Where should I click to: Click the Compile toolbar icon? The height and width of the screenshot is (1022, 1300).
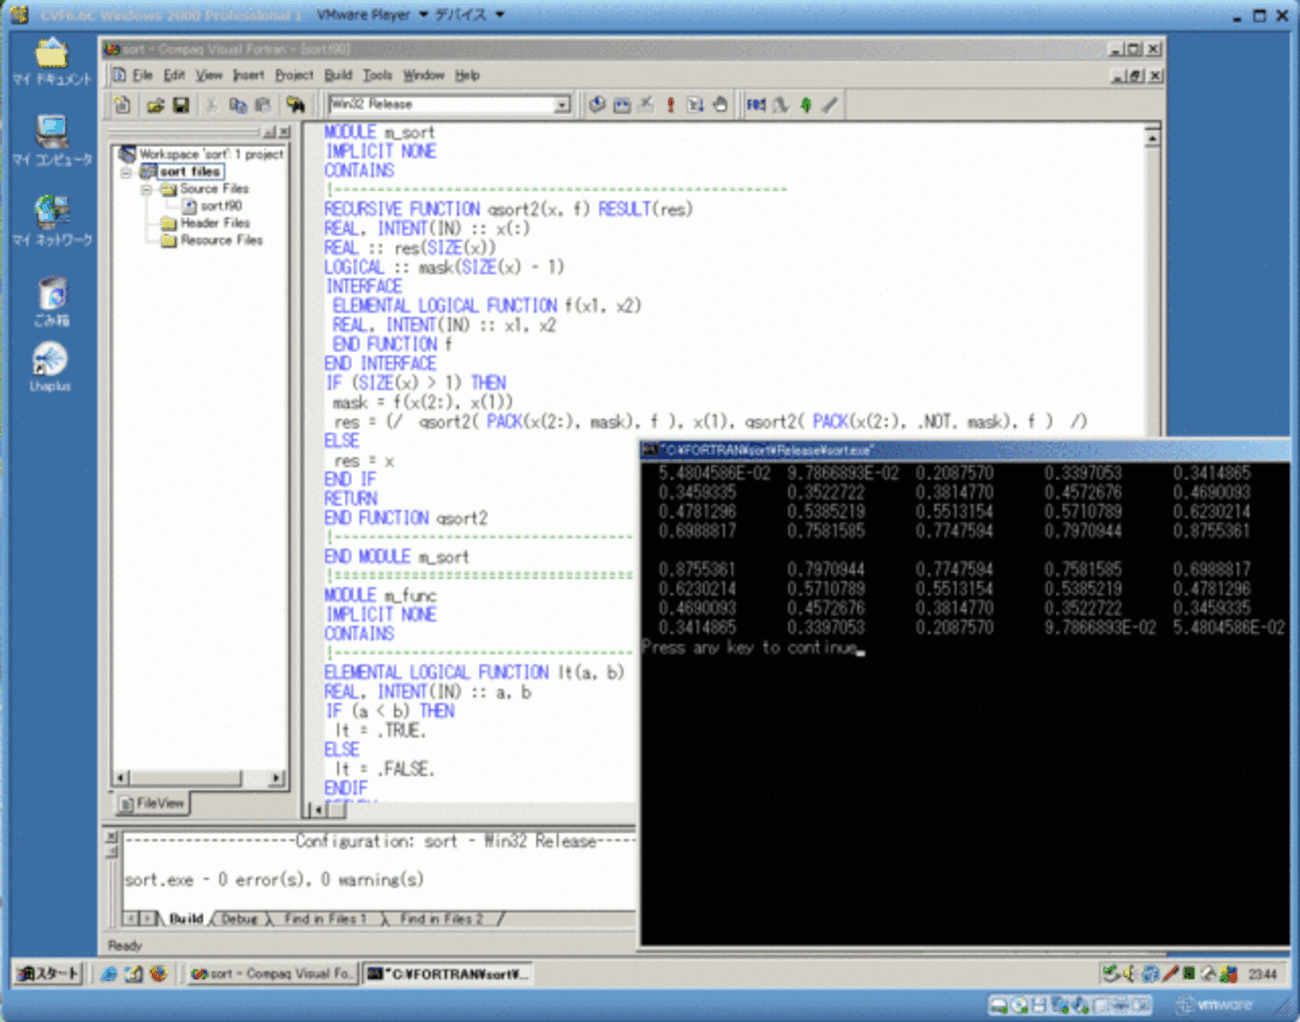tap(597, 104)
